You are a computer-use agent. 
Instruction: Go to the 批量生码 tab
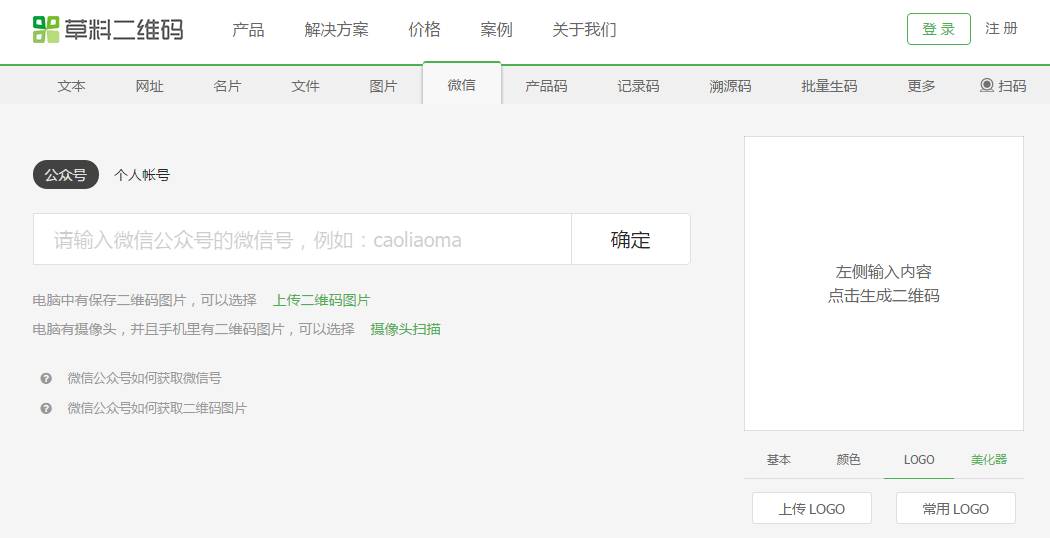(829, 86)
